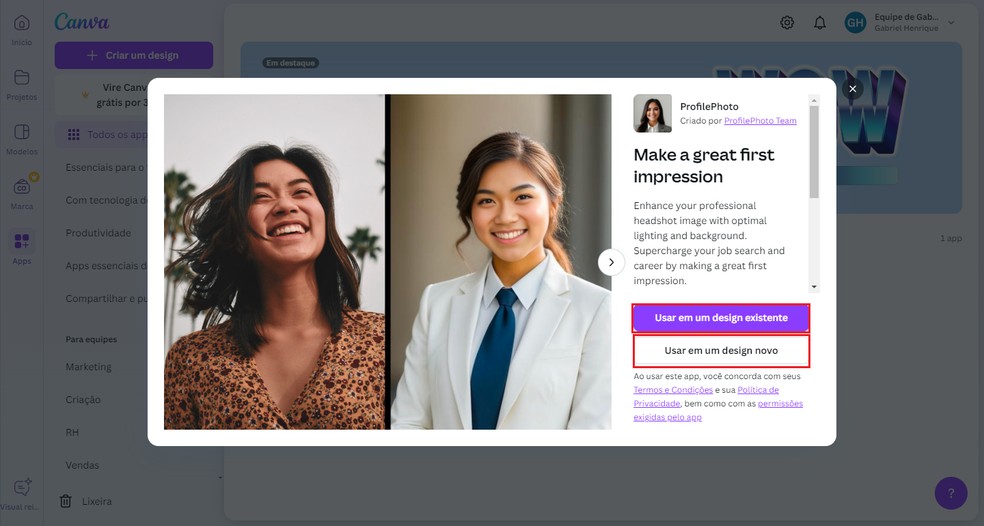Click the GH account avatar
The height and width of the screenshot is (526, 984).
pos(855,23)
